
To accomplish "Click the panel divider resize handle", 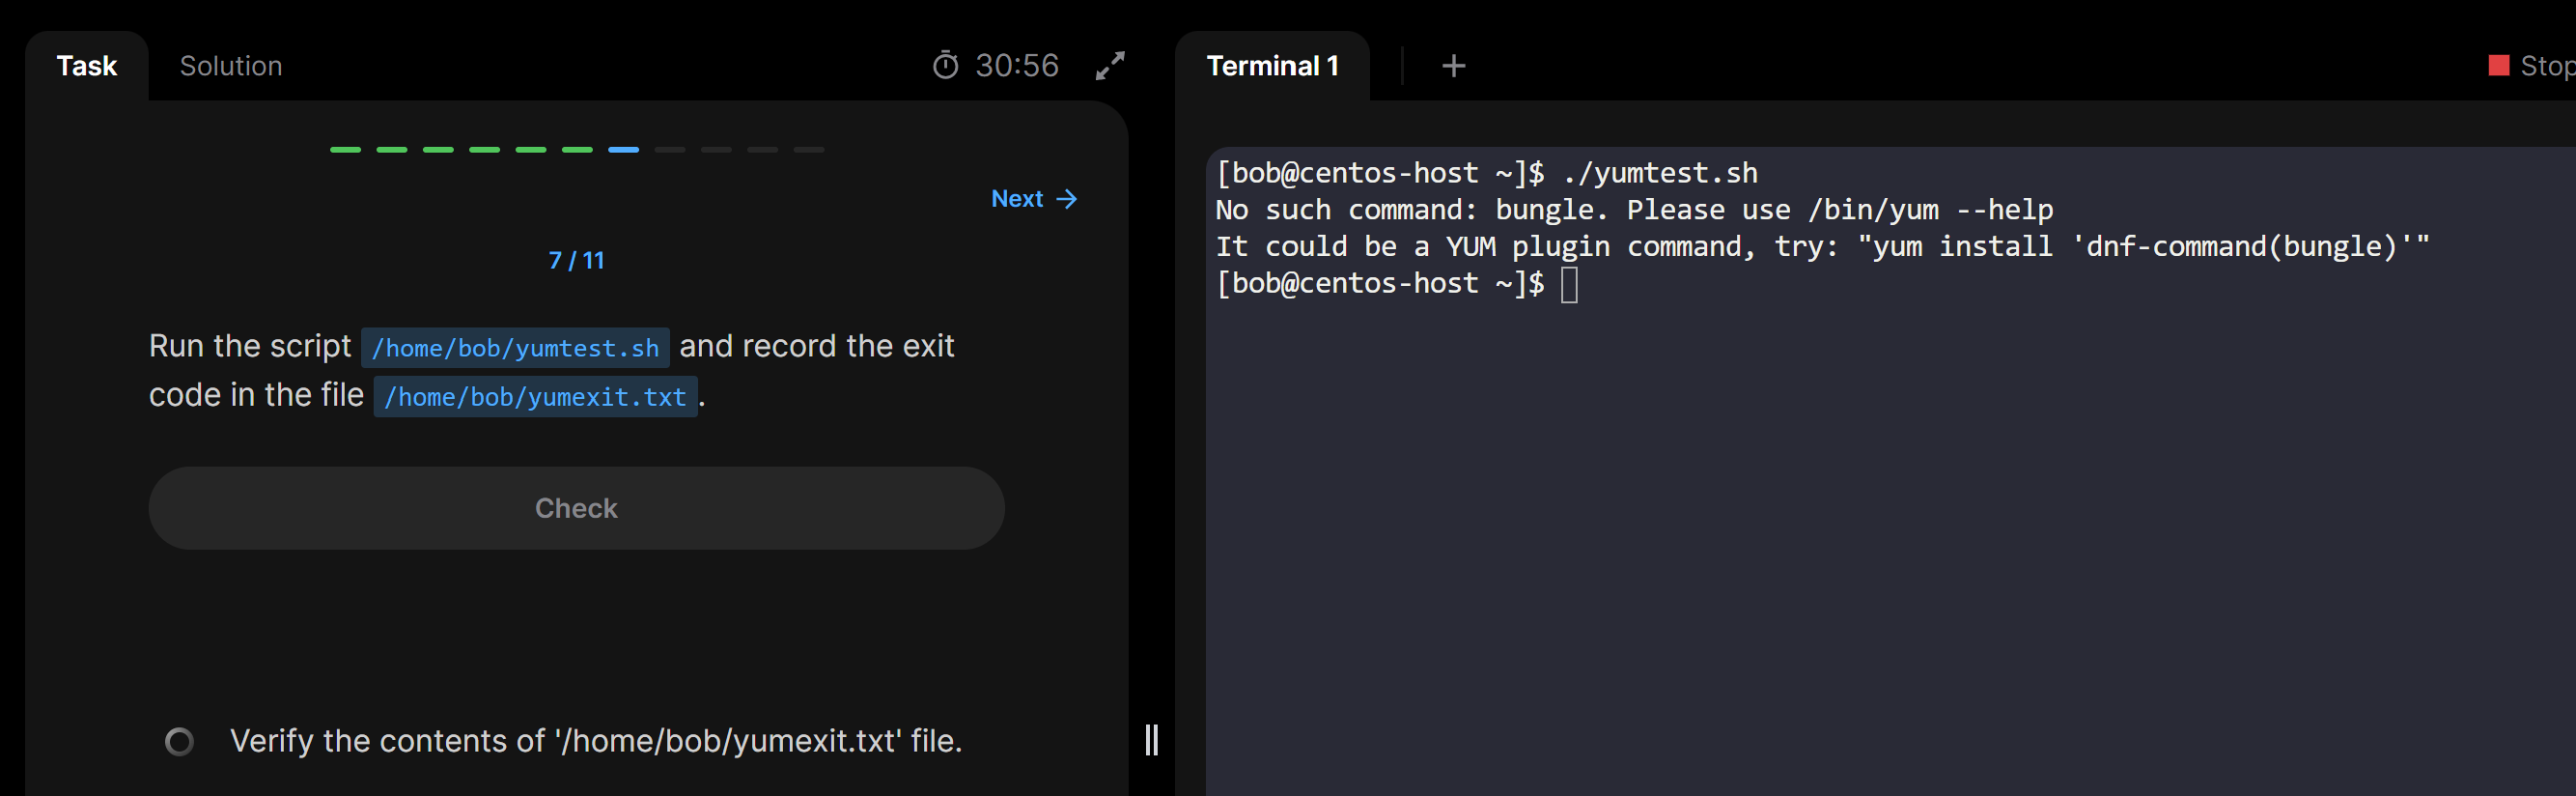I will (1152, 740).
